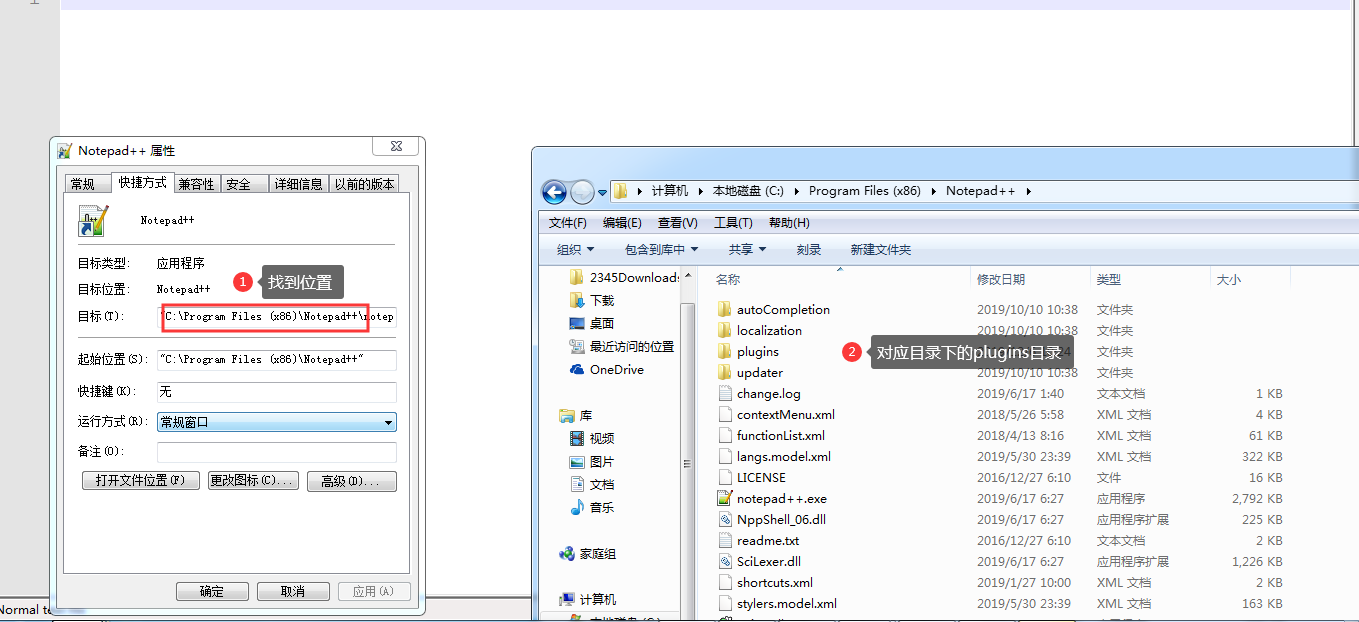Click the 打开文件位置 button
Screen dimensions: 1359x622
click(x=140, y=481)
